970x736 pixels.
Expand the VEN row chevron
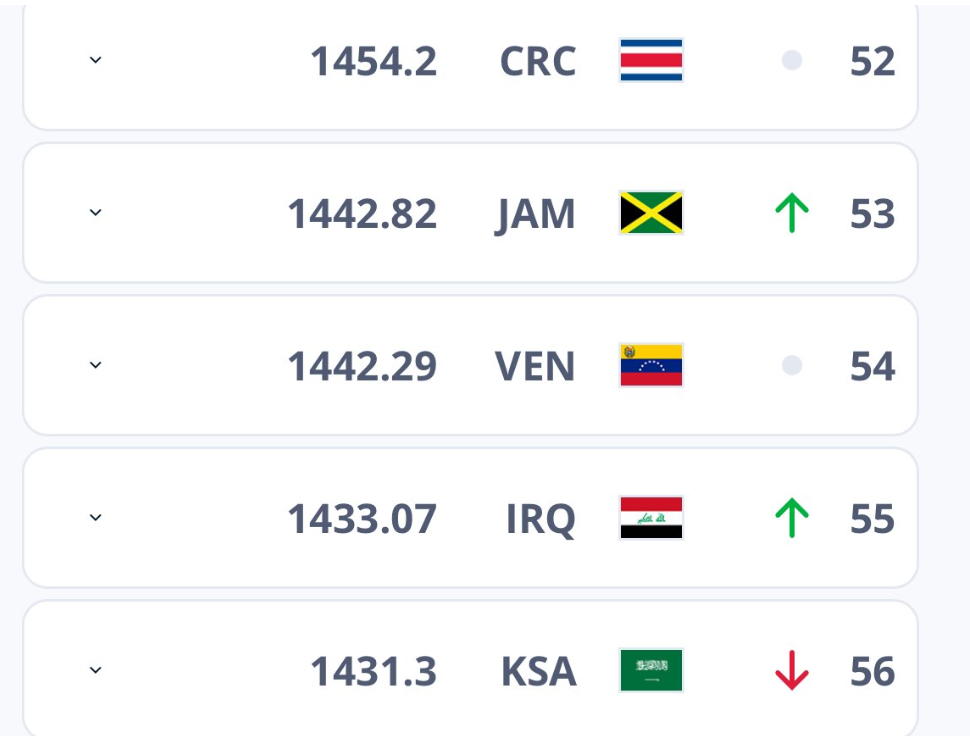click(x=95, y=365)
